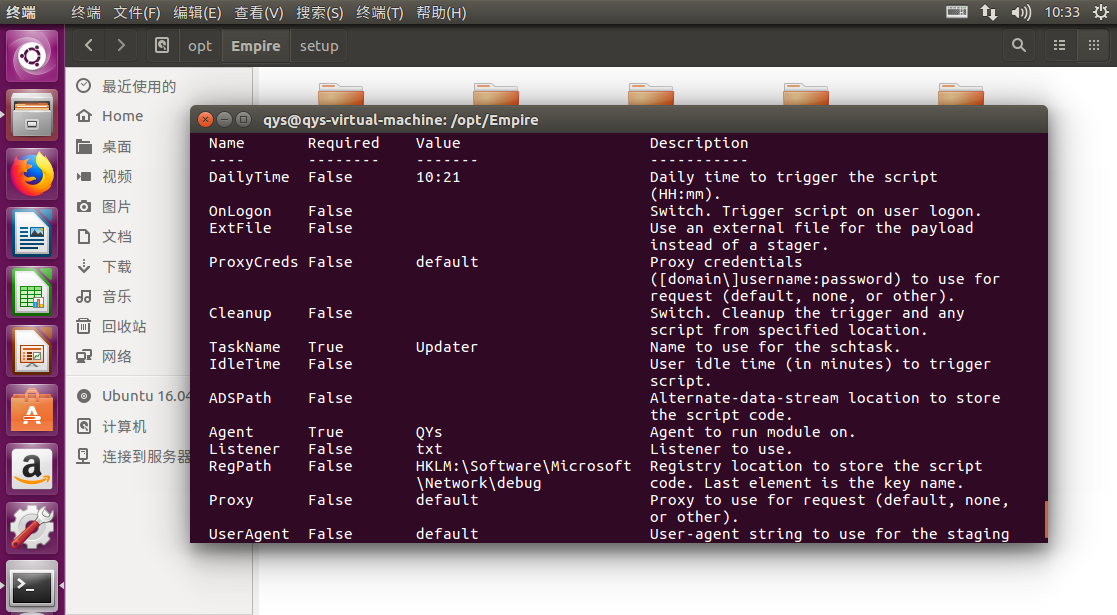This screenshot has height=615, width=1117.
Task: Click the clock showing 10:33
Action: click(x=1062, y=12)
